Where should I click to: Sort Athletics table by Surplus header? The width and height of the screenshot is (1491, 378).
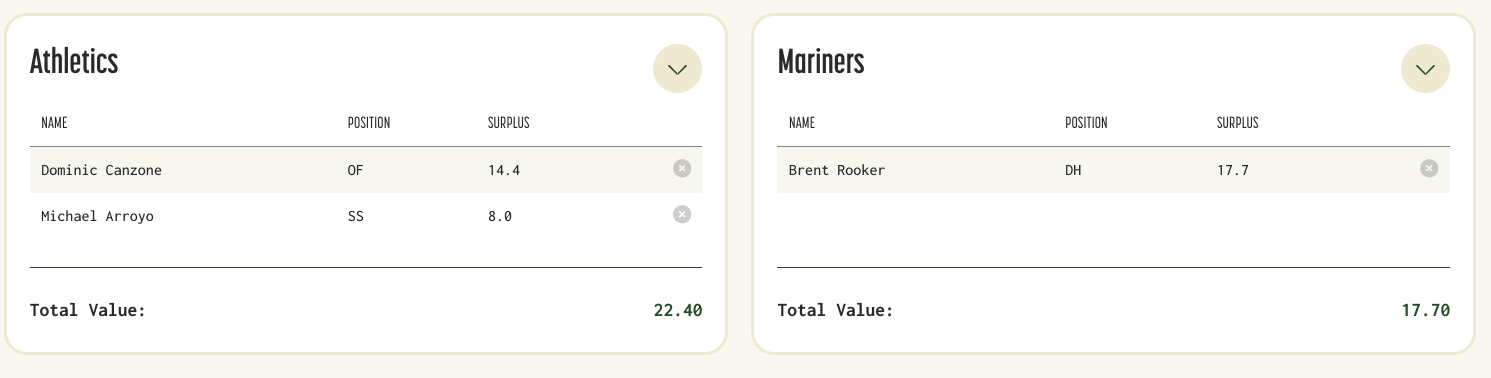pyautogui.click(x=508, y=123)
